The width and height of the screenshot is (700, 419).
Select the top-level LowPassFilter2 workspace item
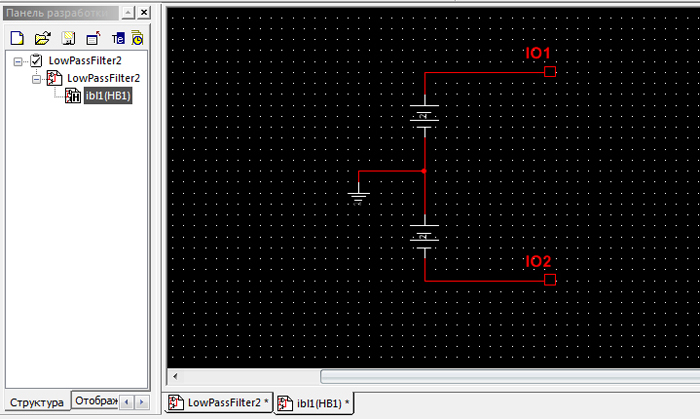tap(85, 61)
